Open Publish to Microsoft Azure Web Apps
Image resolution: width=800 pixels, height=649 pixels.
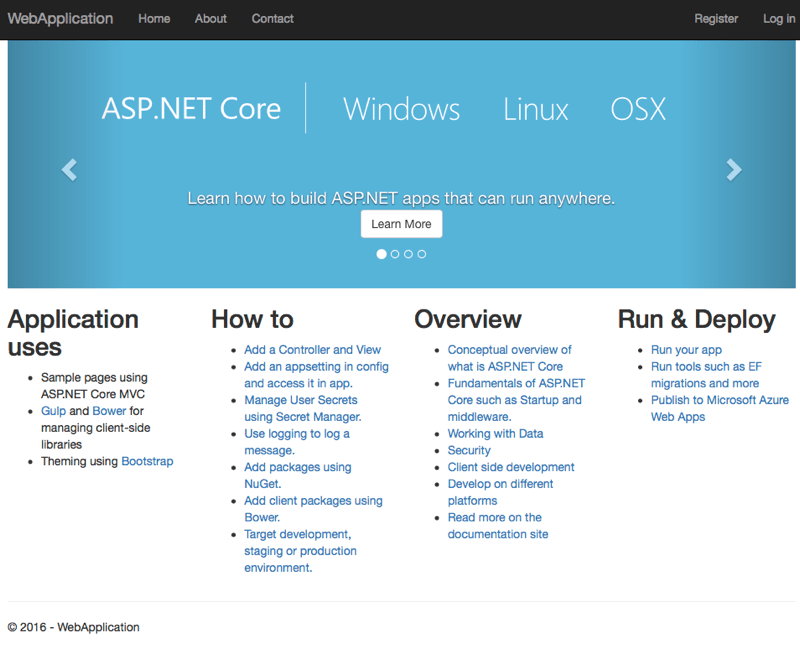[x=719, y=408]
